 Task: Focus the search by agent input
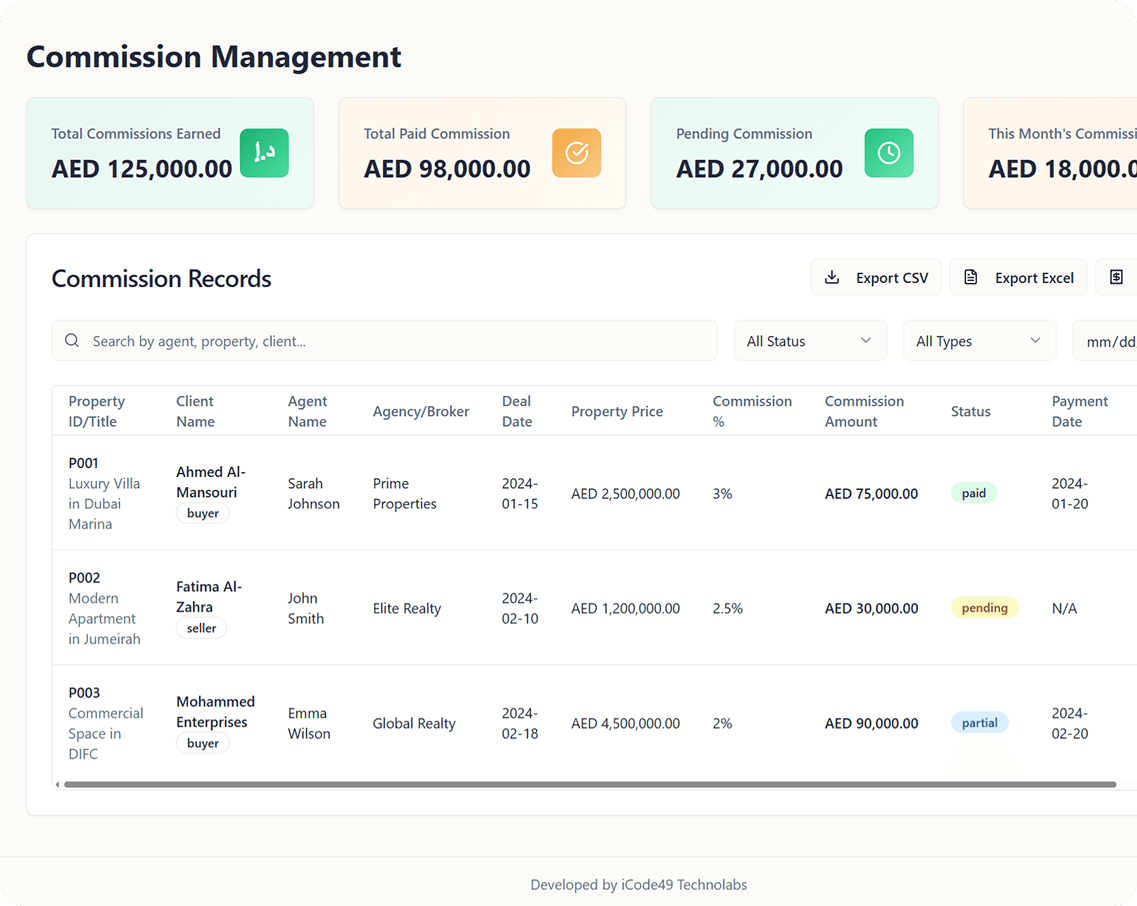384,340
